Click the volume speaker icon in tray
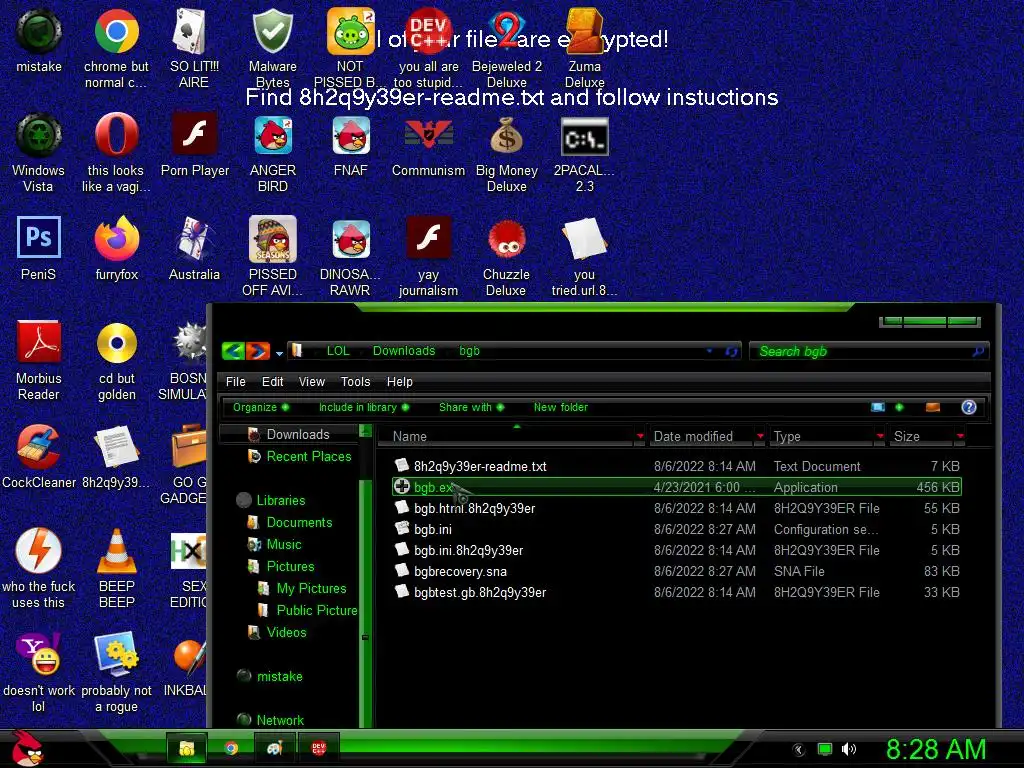Viewport: 1024px width, 768px height. tap(848, 749)
